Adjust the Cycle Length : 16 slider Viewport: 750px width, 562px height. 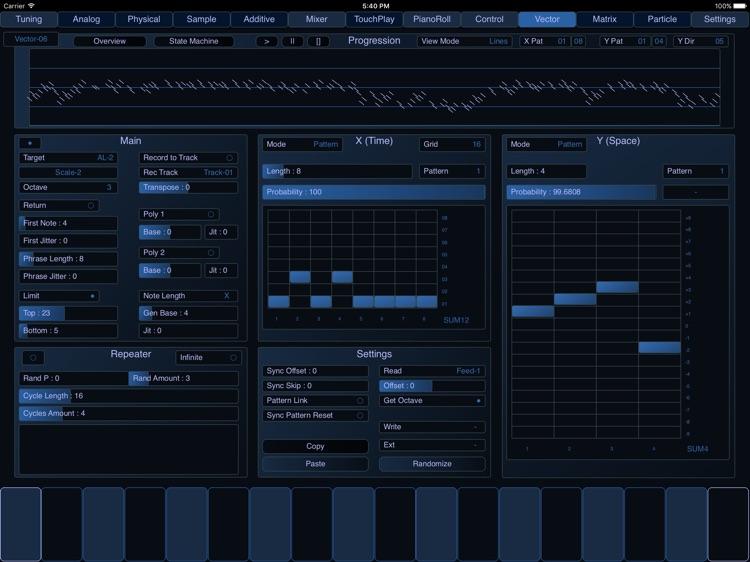pyautogui.click(x=129, y=396)
